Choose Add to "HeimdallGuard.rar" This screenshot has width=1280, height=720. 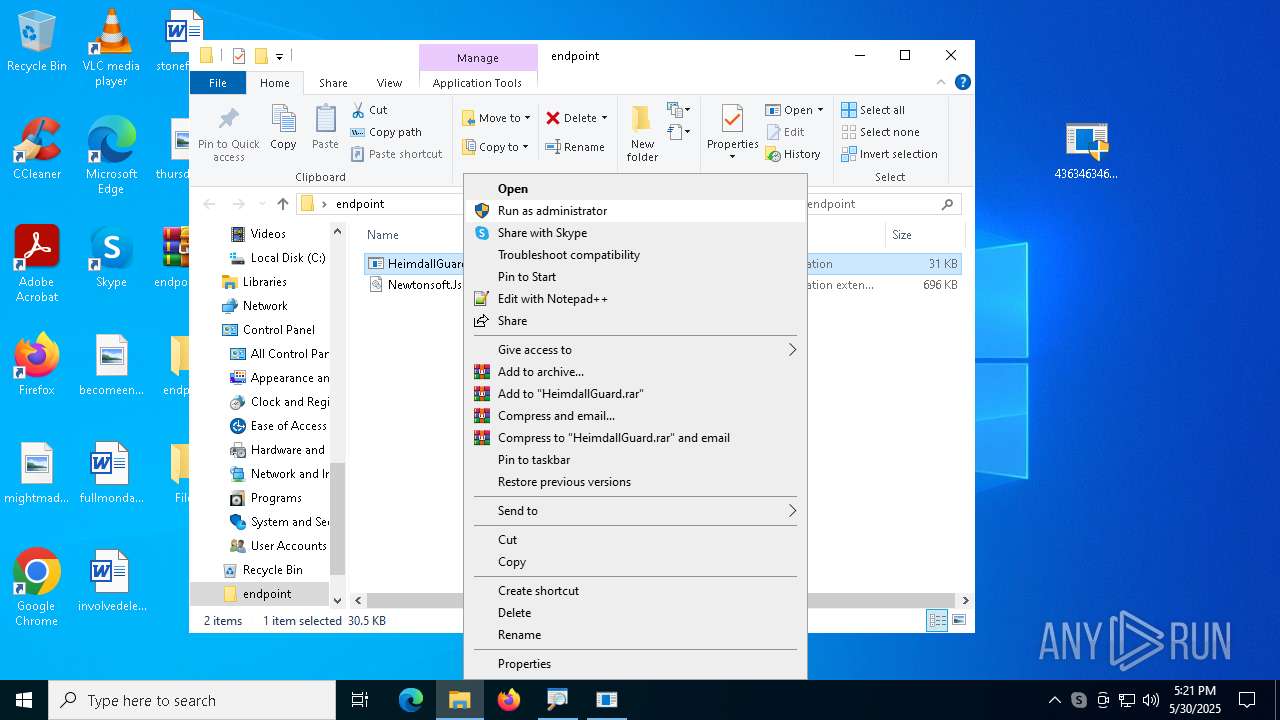[636, 394]
